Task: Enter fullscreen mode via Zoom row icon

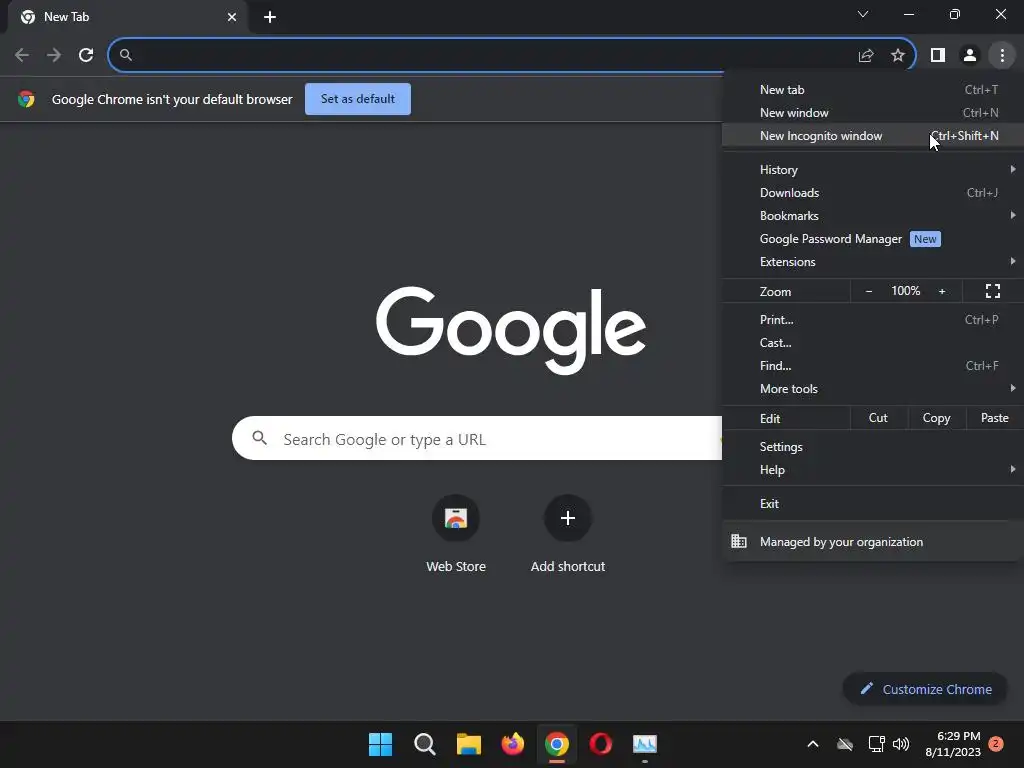Action: 993,291
